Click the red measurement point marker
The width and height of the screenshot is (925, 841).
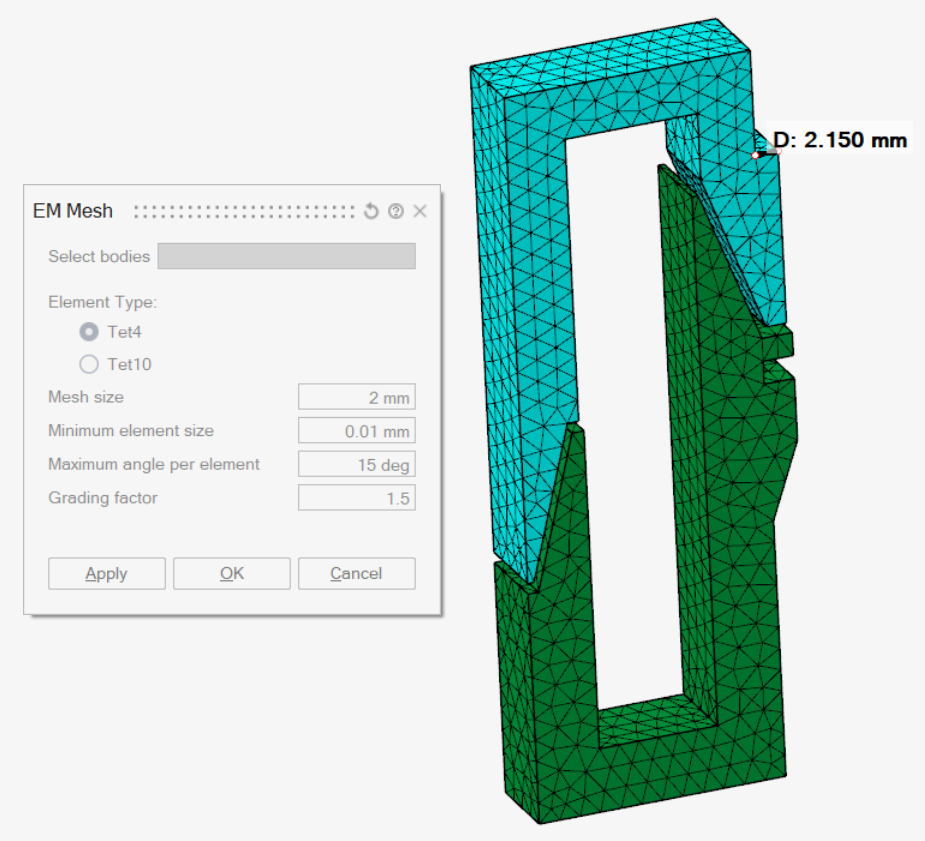click(756, 155)
